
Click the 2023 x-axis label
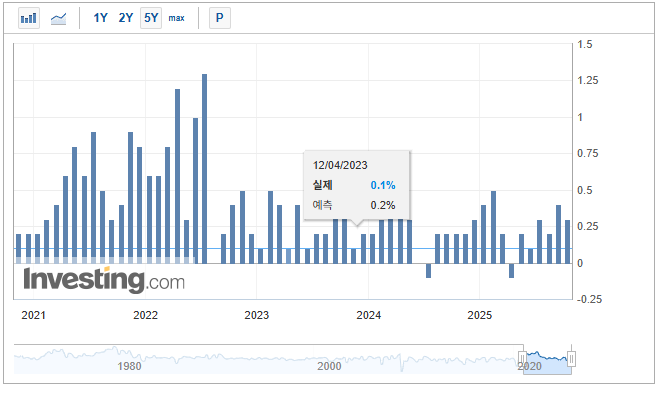point(256,315)
